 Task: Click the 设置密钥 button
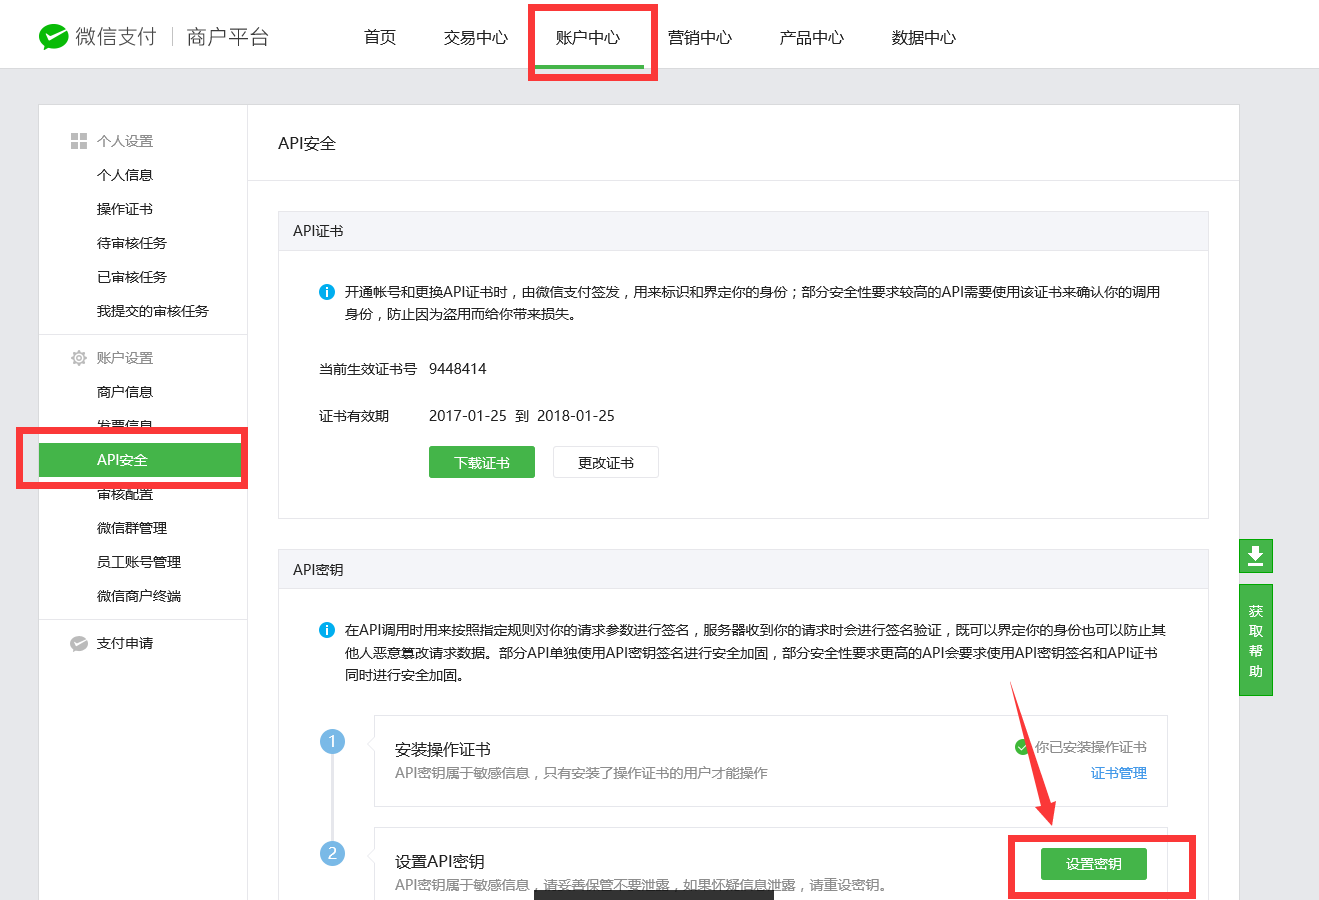[x=1093, y=864]
